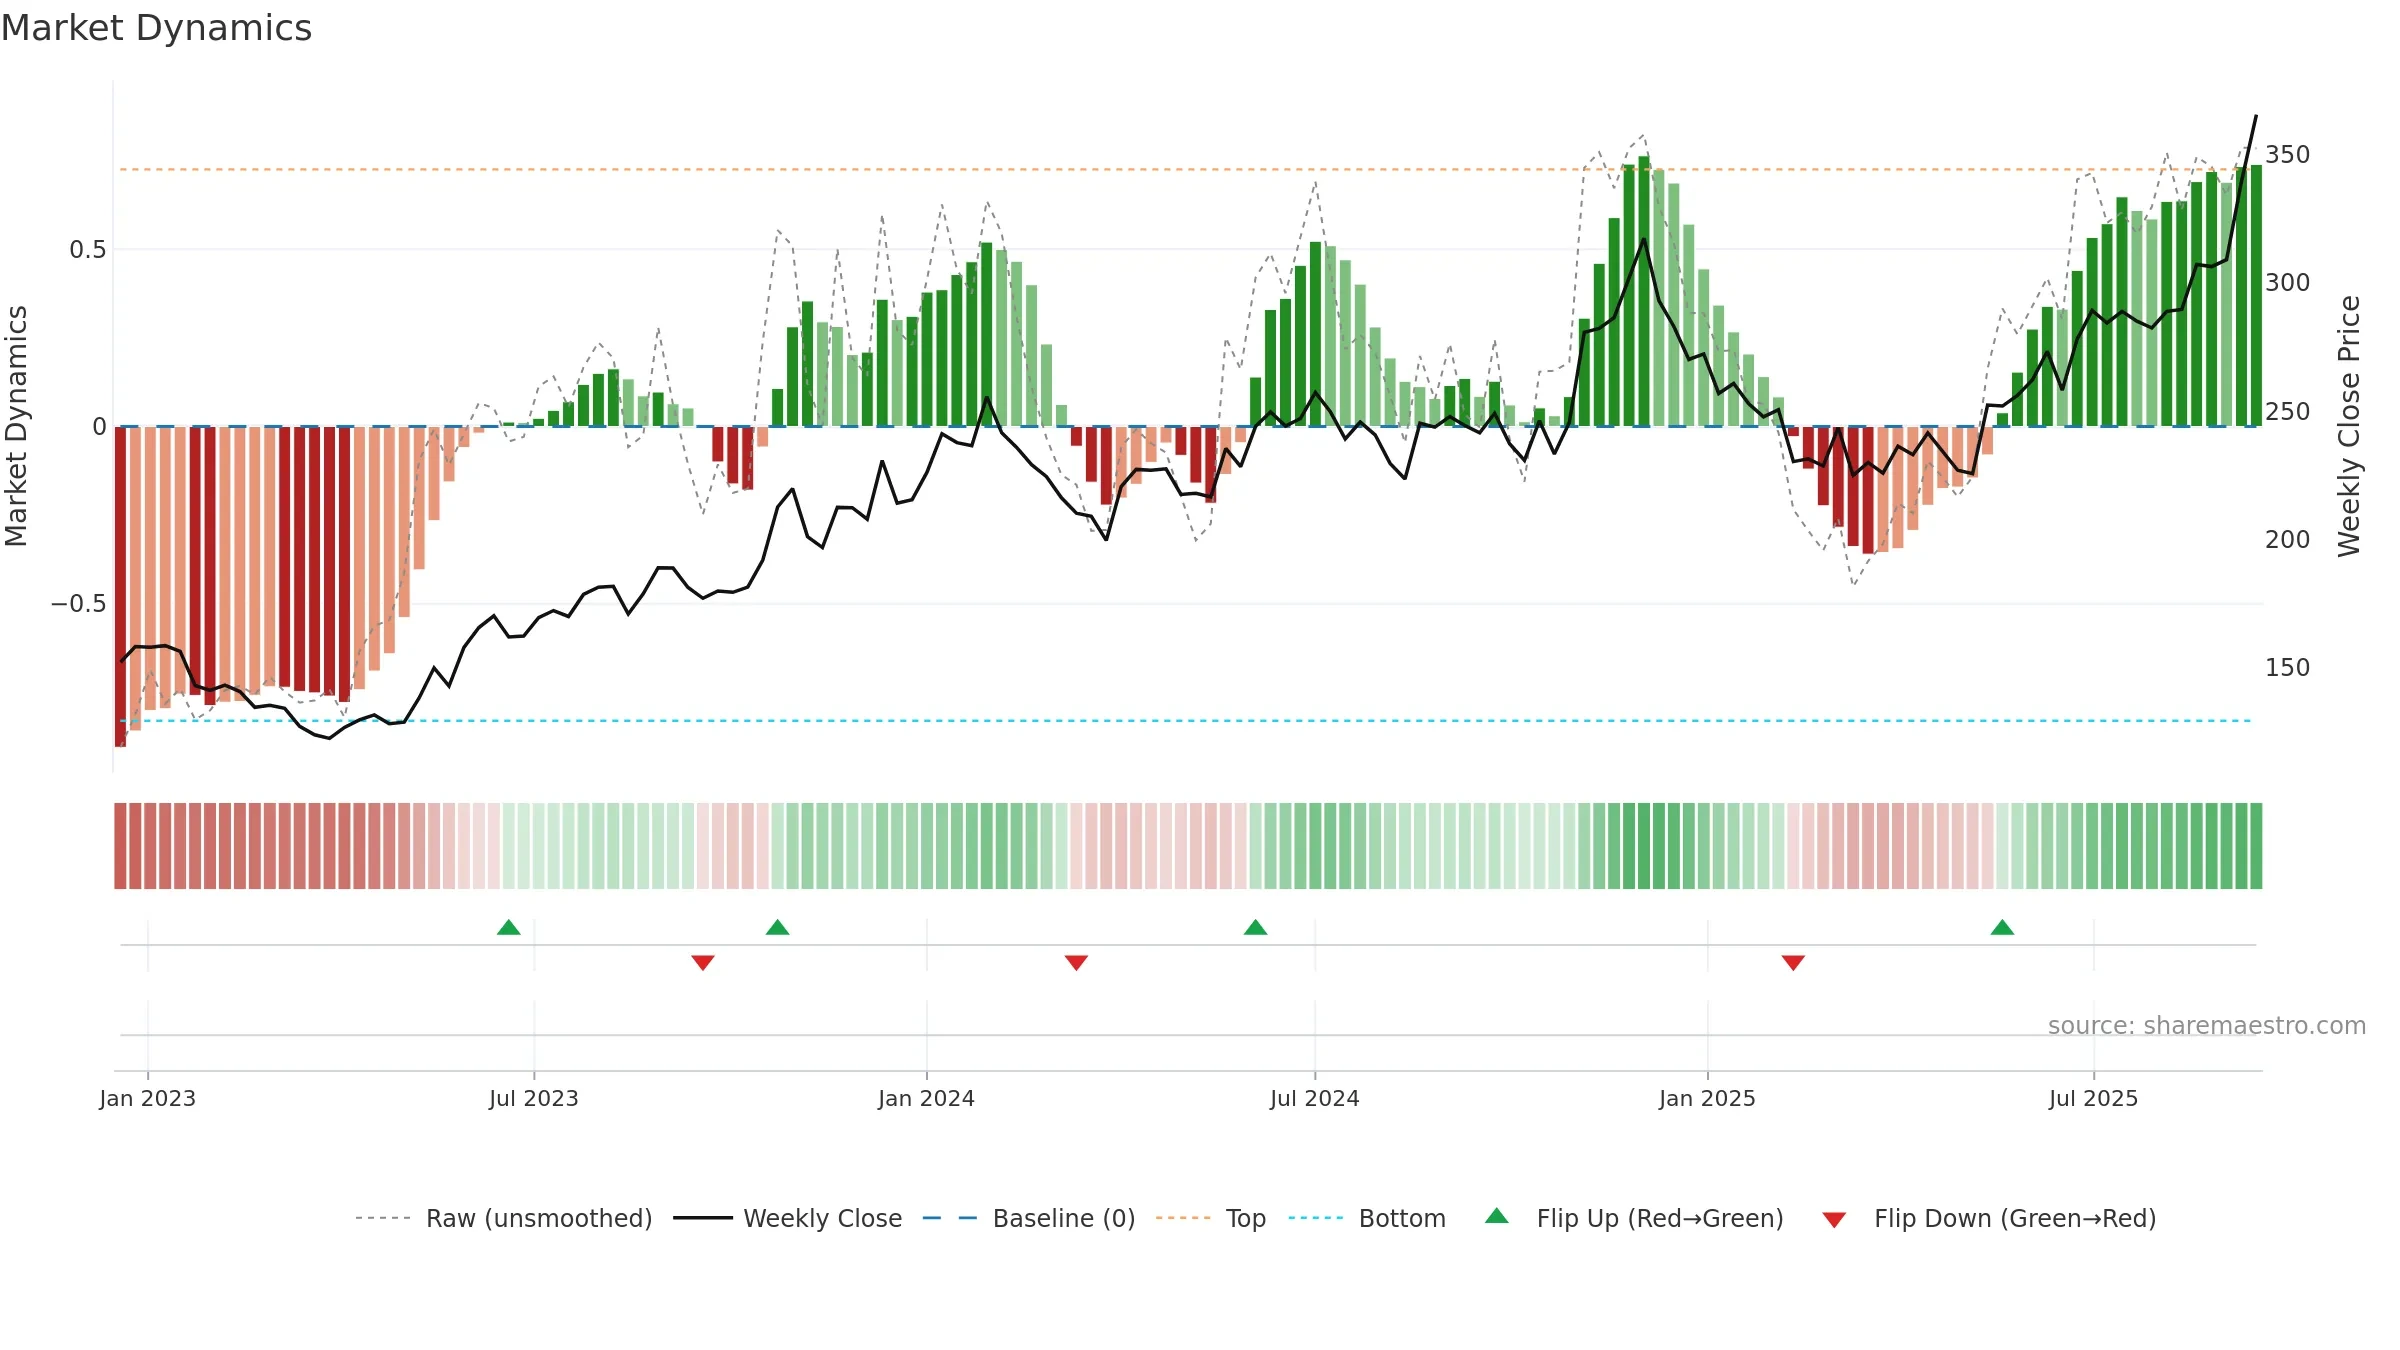Click the 300 price tick label

[2288, 283]
